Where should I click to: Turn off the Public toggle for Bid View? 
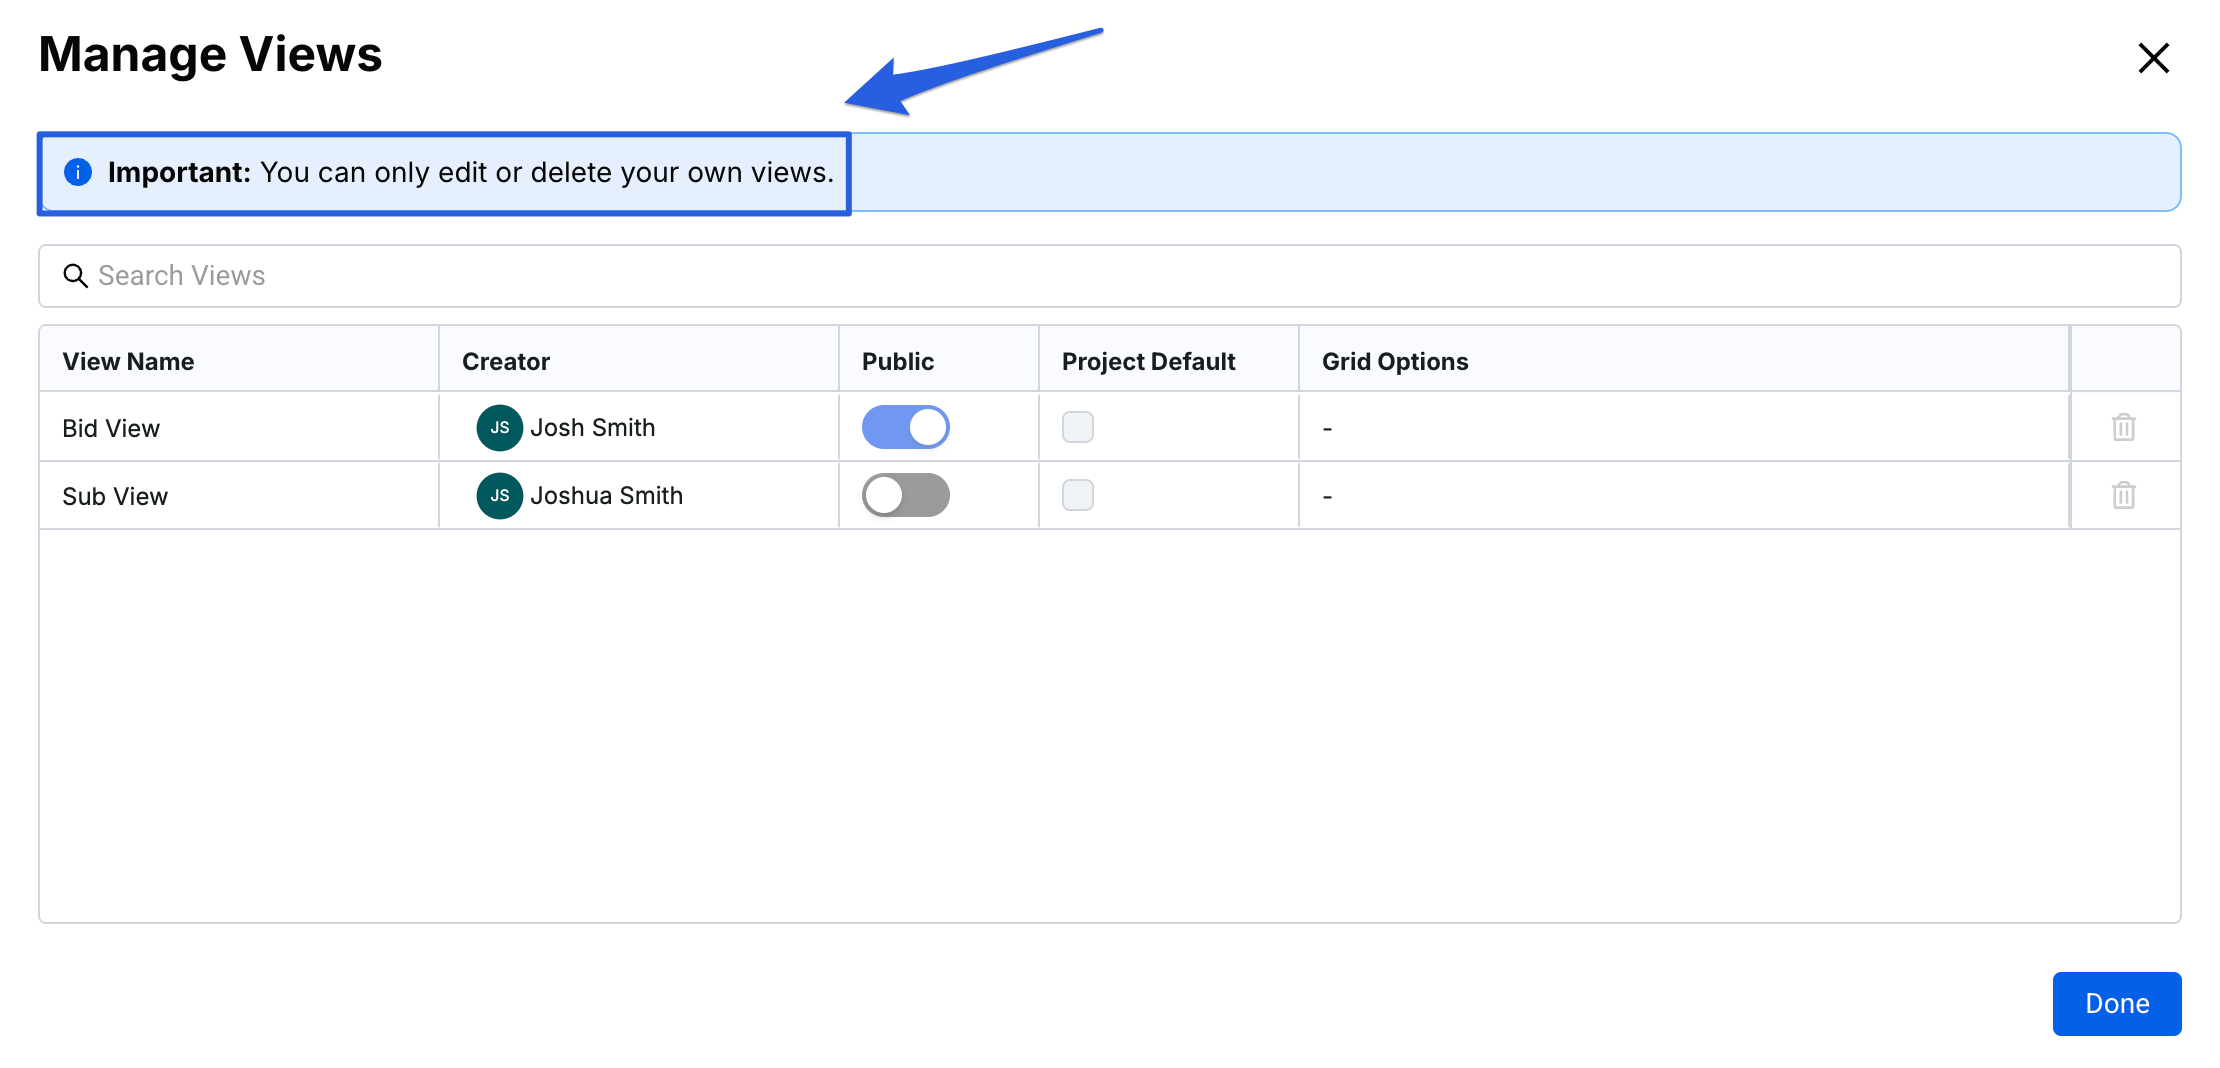pyautogui.click(x=906, y=427)
